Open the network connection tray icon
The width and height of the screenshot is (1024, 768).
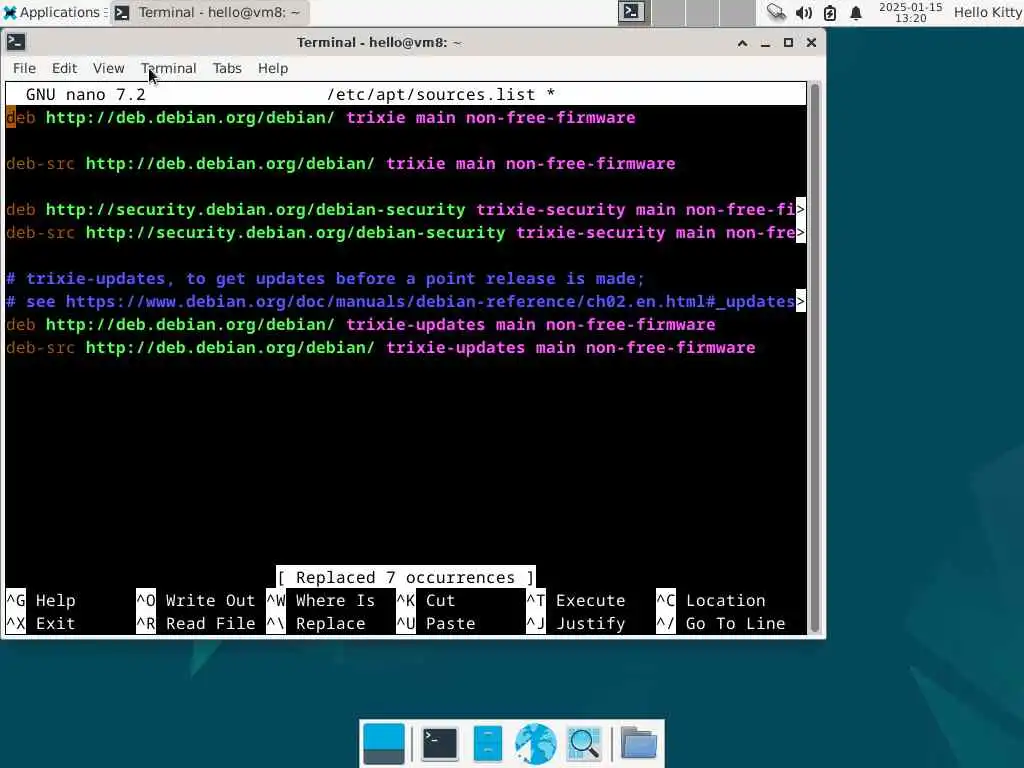click(776, 12)
